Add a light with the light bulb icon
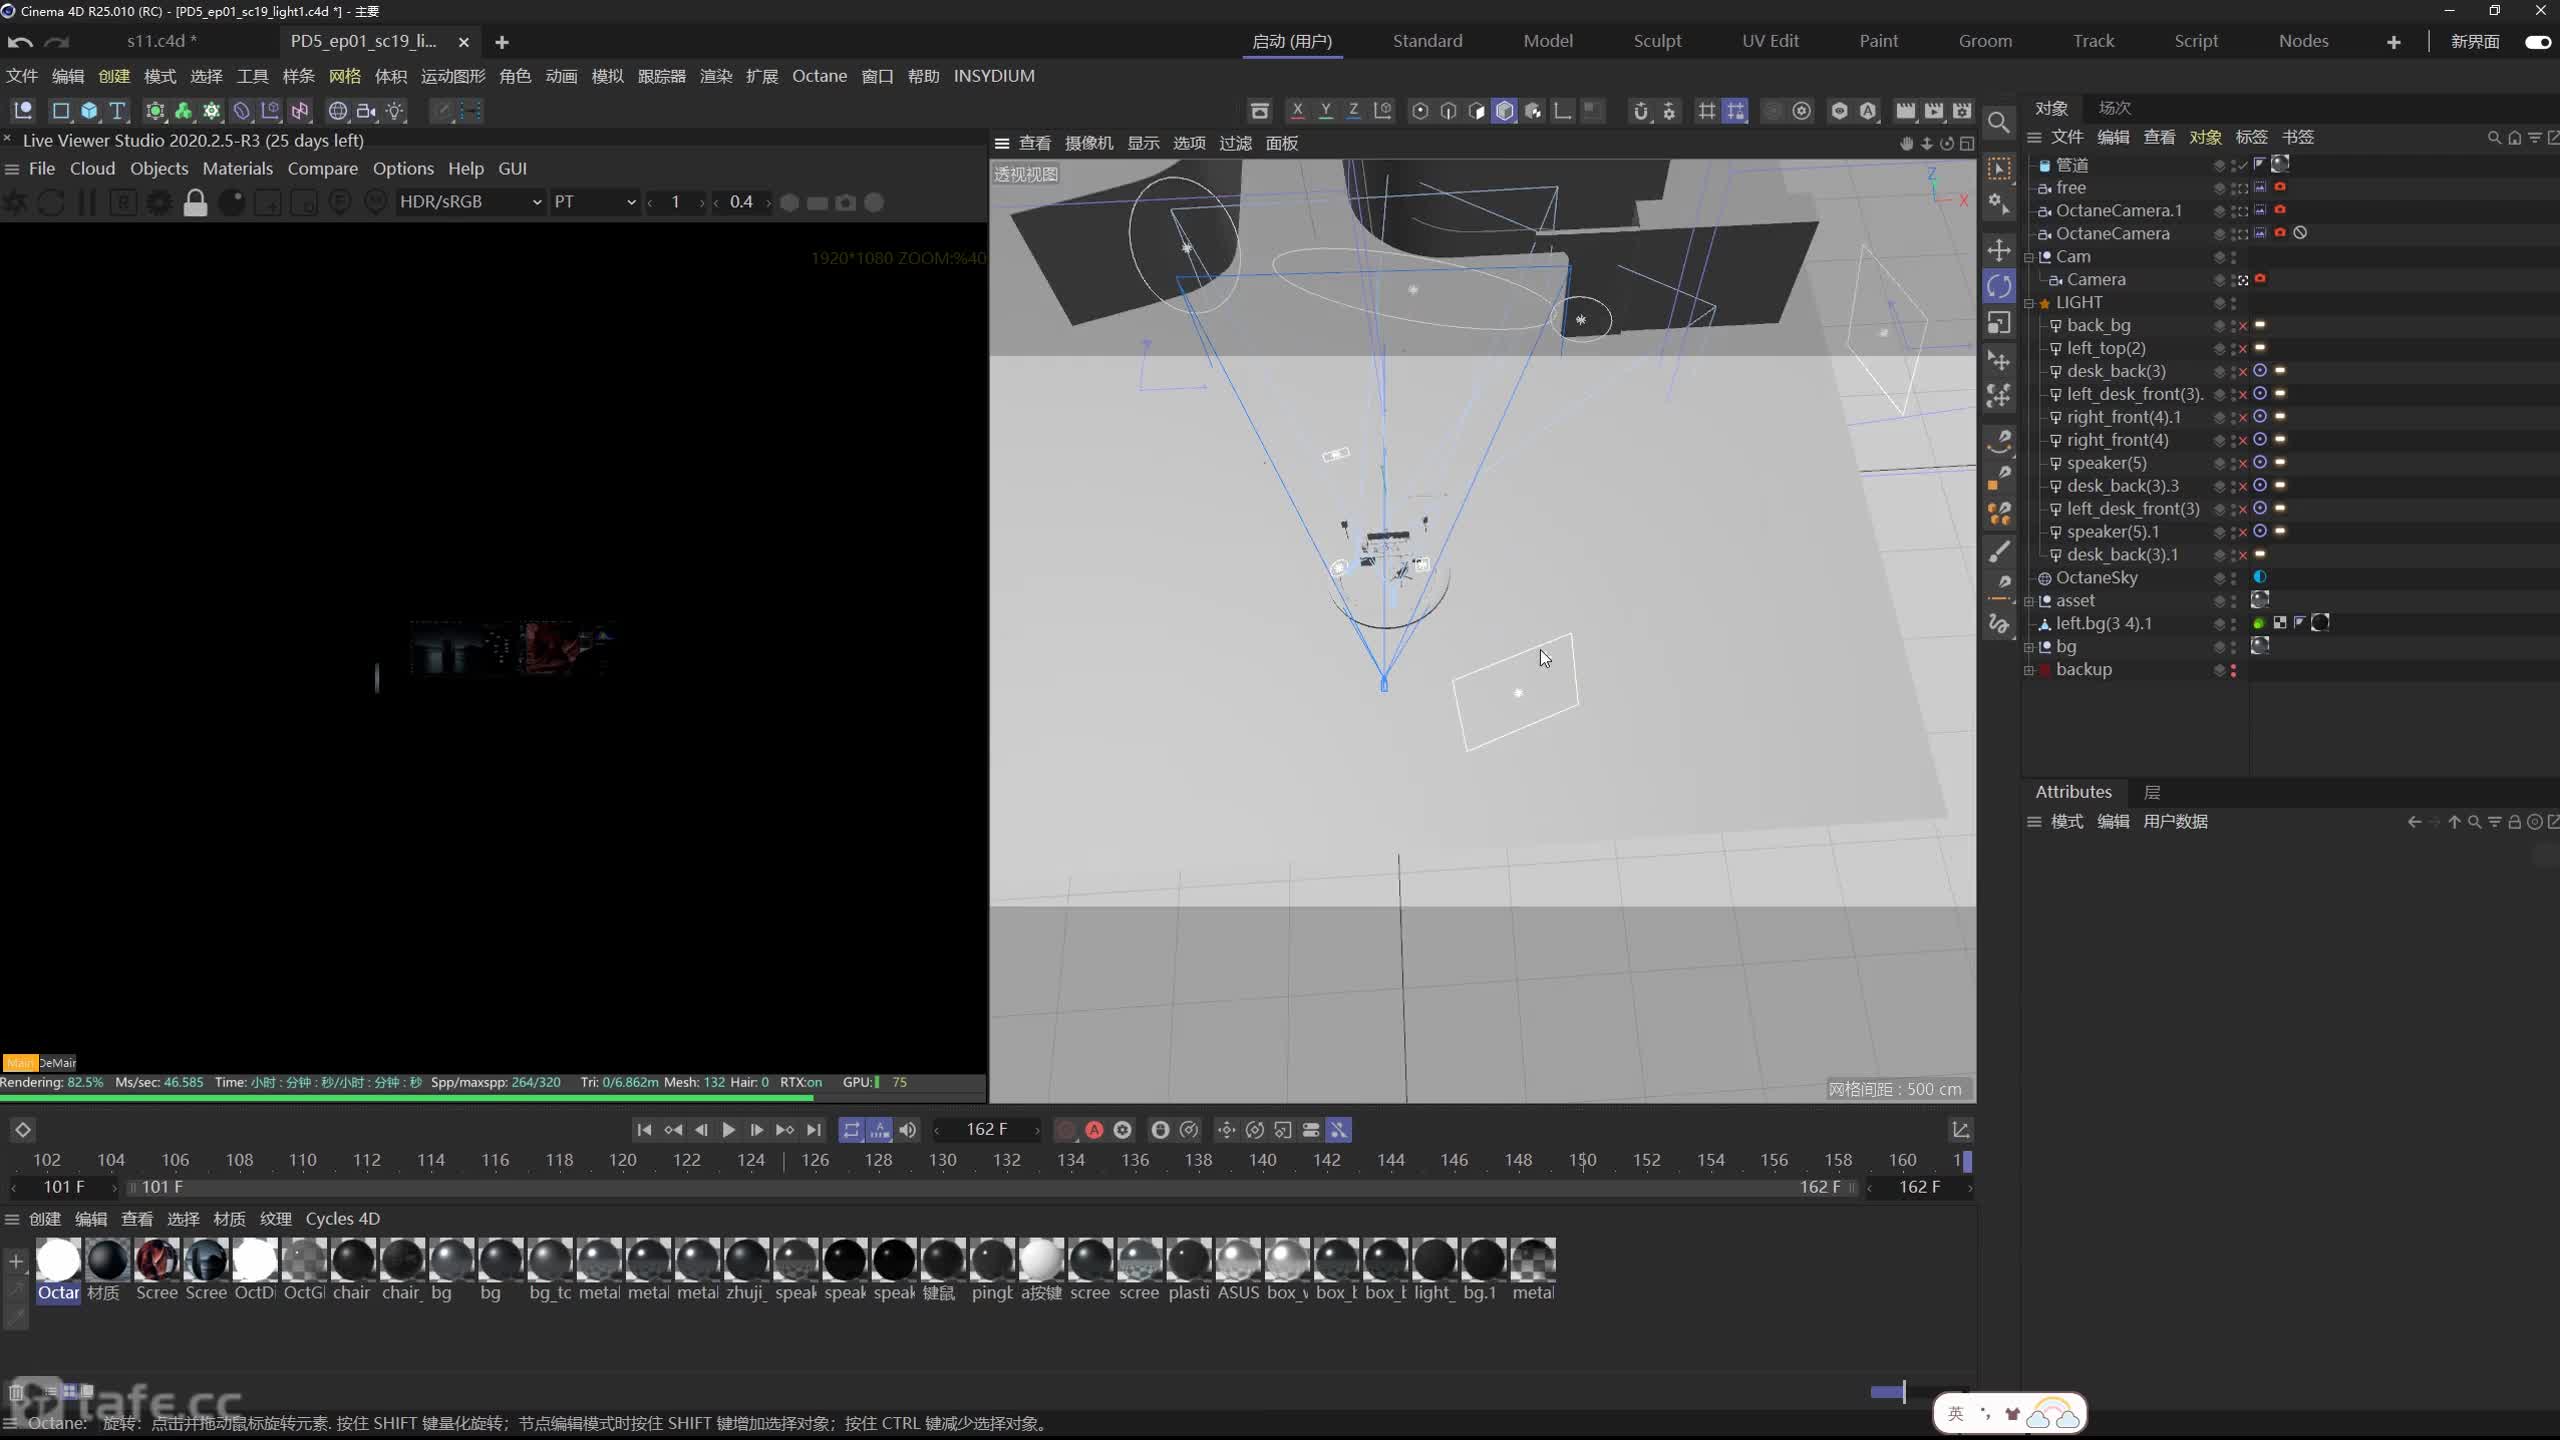Viewport: 2560px width, 1440px height. coord(395,111)
